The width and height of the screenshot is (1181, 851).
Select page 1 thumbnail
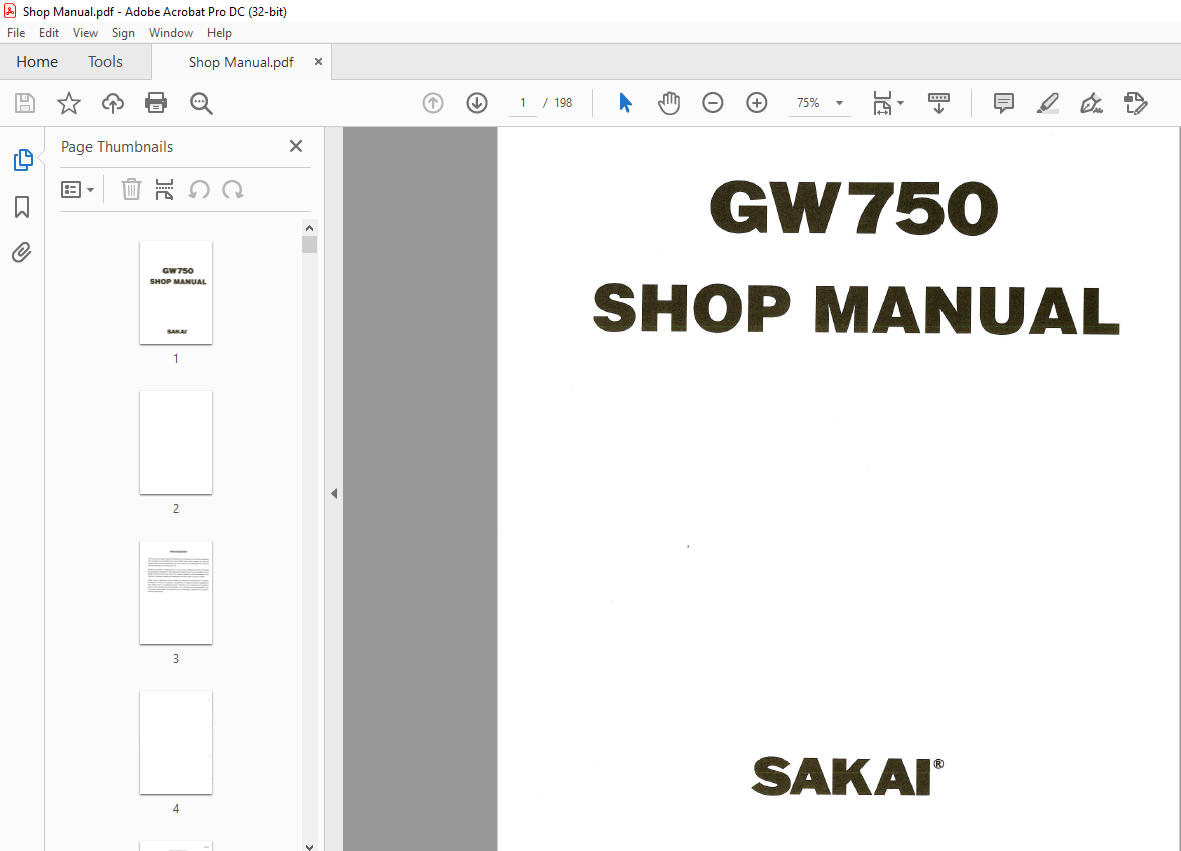coord(176,293)
